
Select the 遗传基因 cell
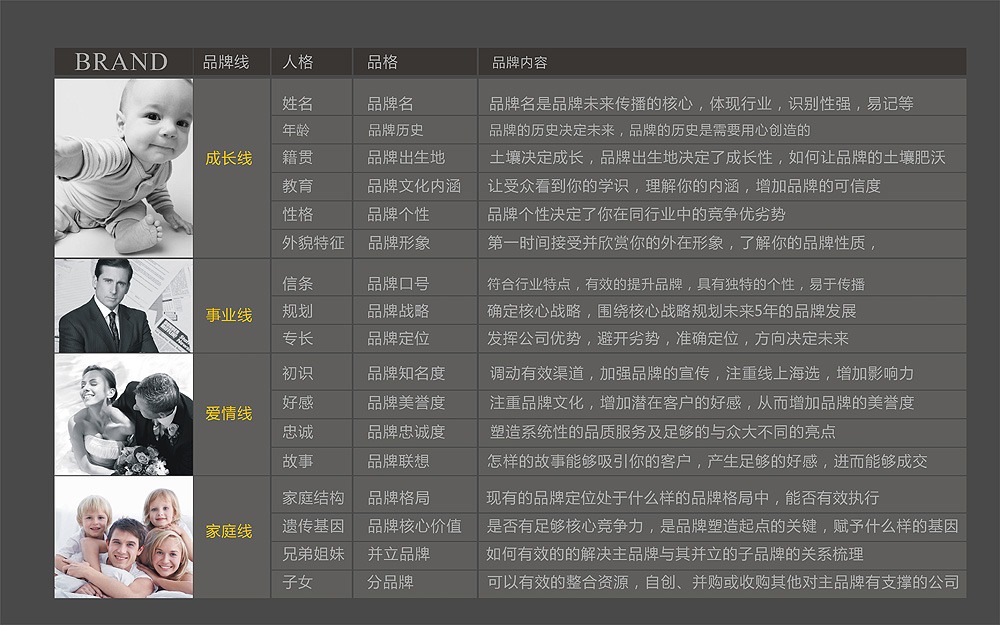click(313, 525)
